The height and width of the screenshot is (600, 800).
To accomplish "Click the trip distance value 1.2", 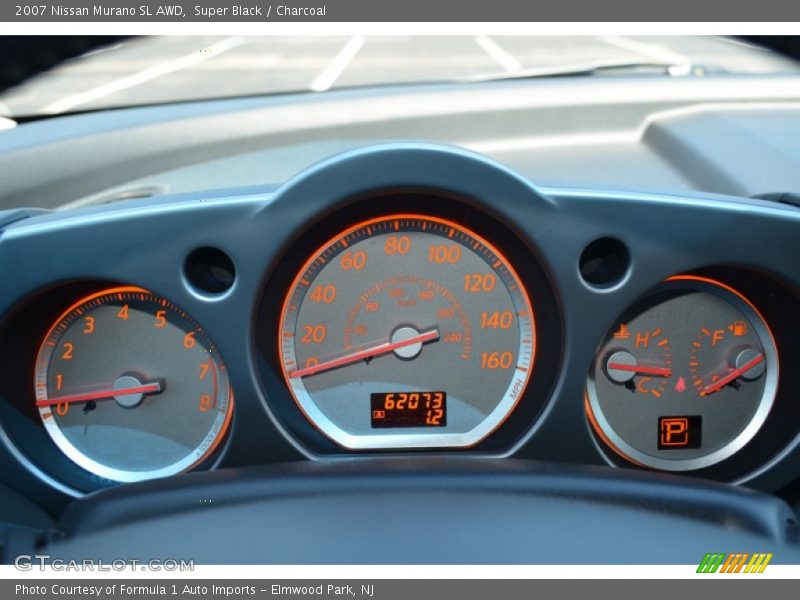I will point(434,418).
